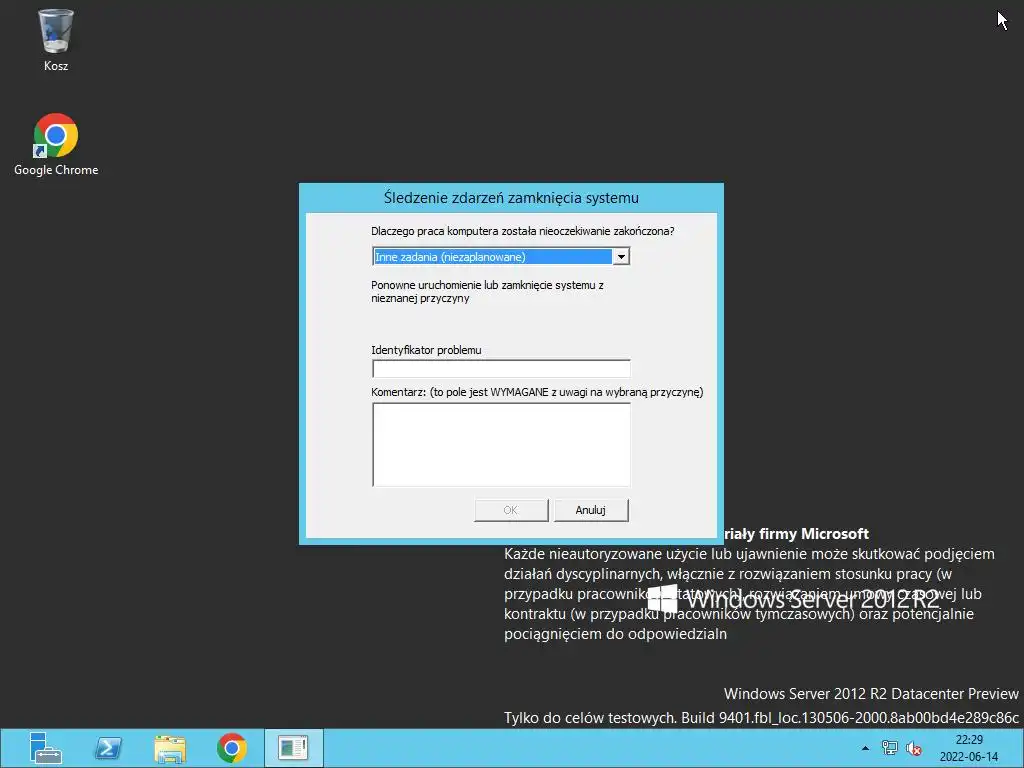The width and height of the screenshot is (1024, 768).
Task: Click the 'Komentarz:' required field label
Action: coord(537,392)
